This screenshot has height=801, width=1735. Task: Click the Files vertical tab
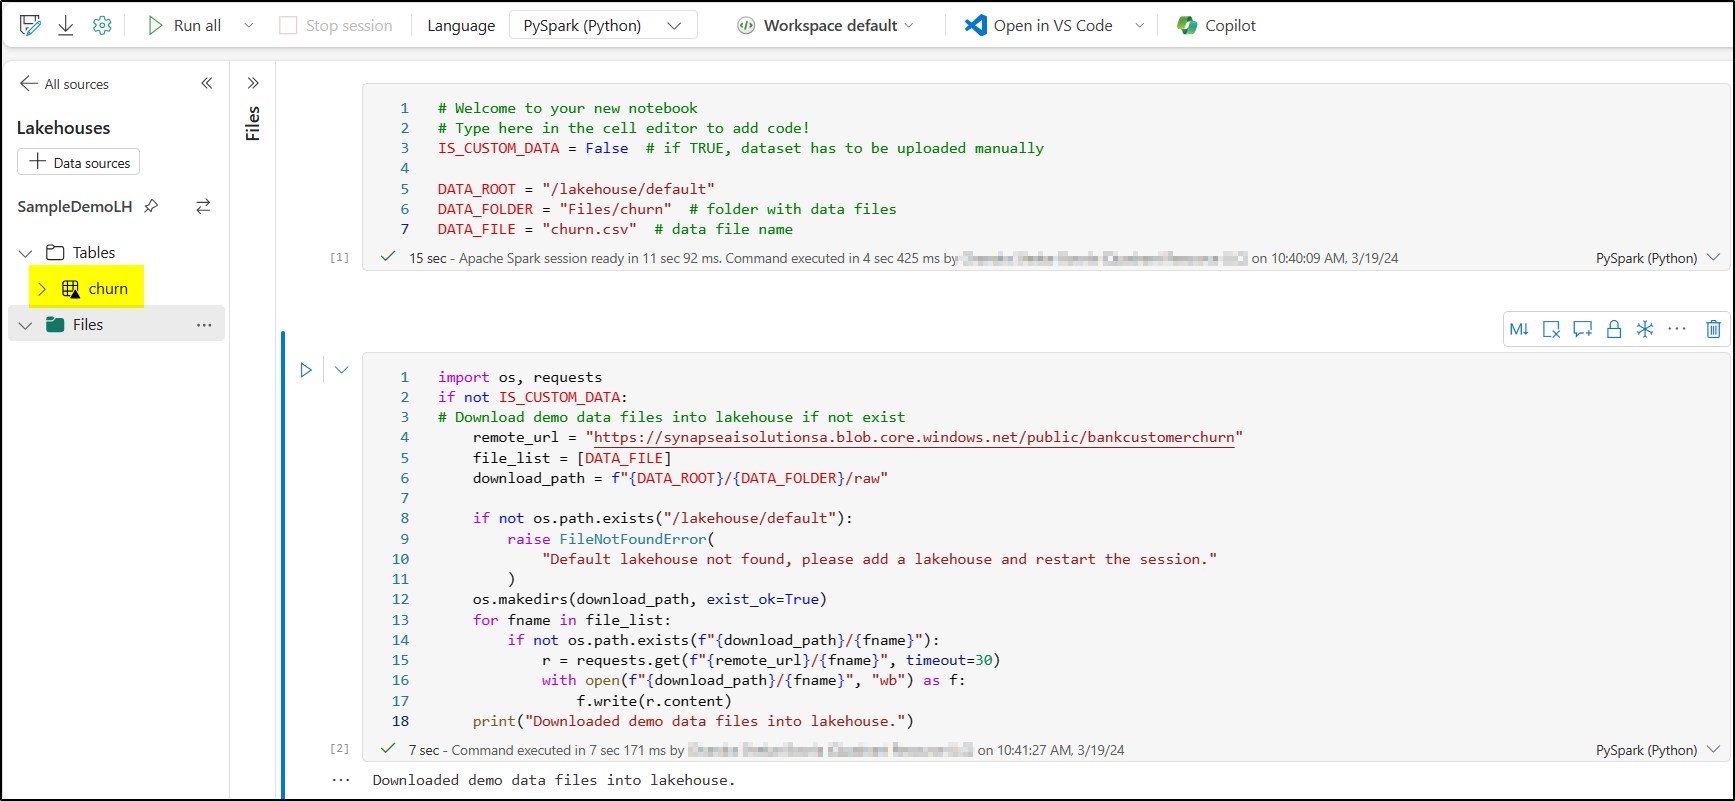[x=253, y=123]
